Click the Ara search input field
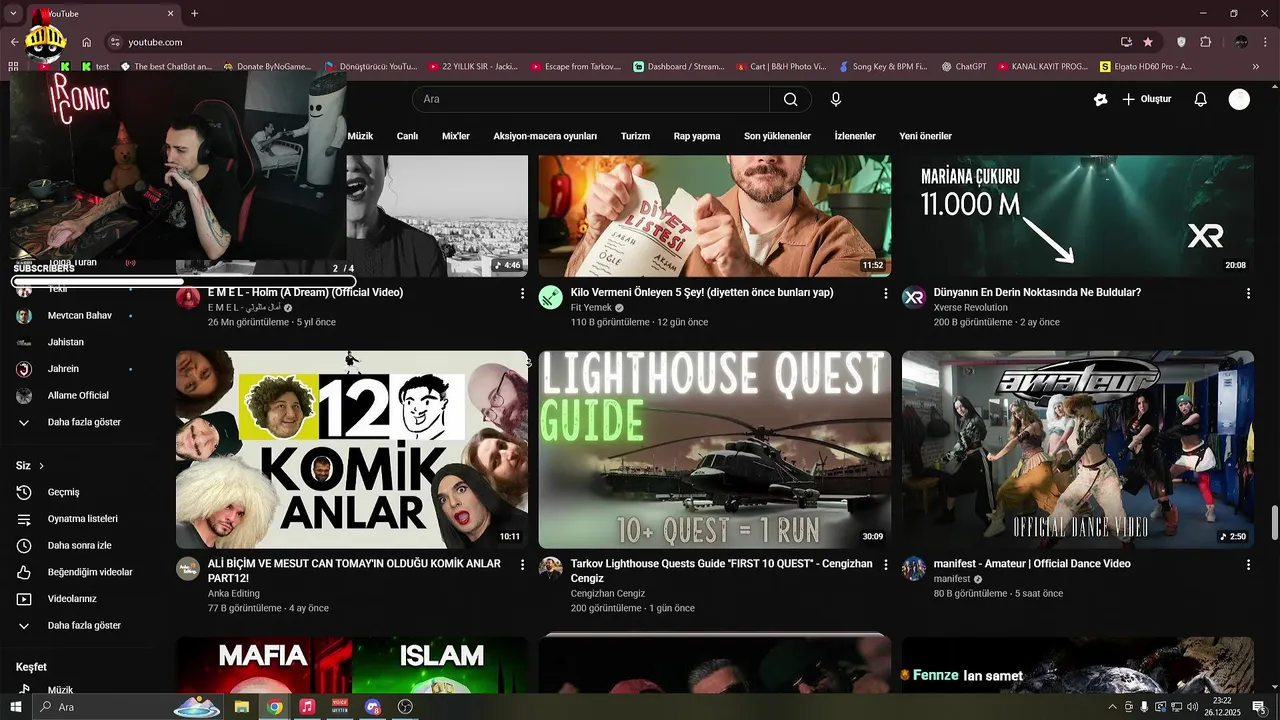Viewport: 1280px width, 720px height. click(x=590, y=99)
